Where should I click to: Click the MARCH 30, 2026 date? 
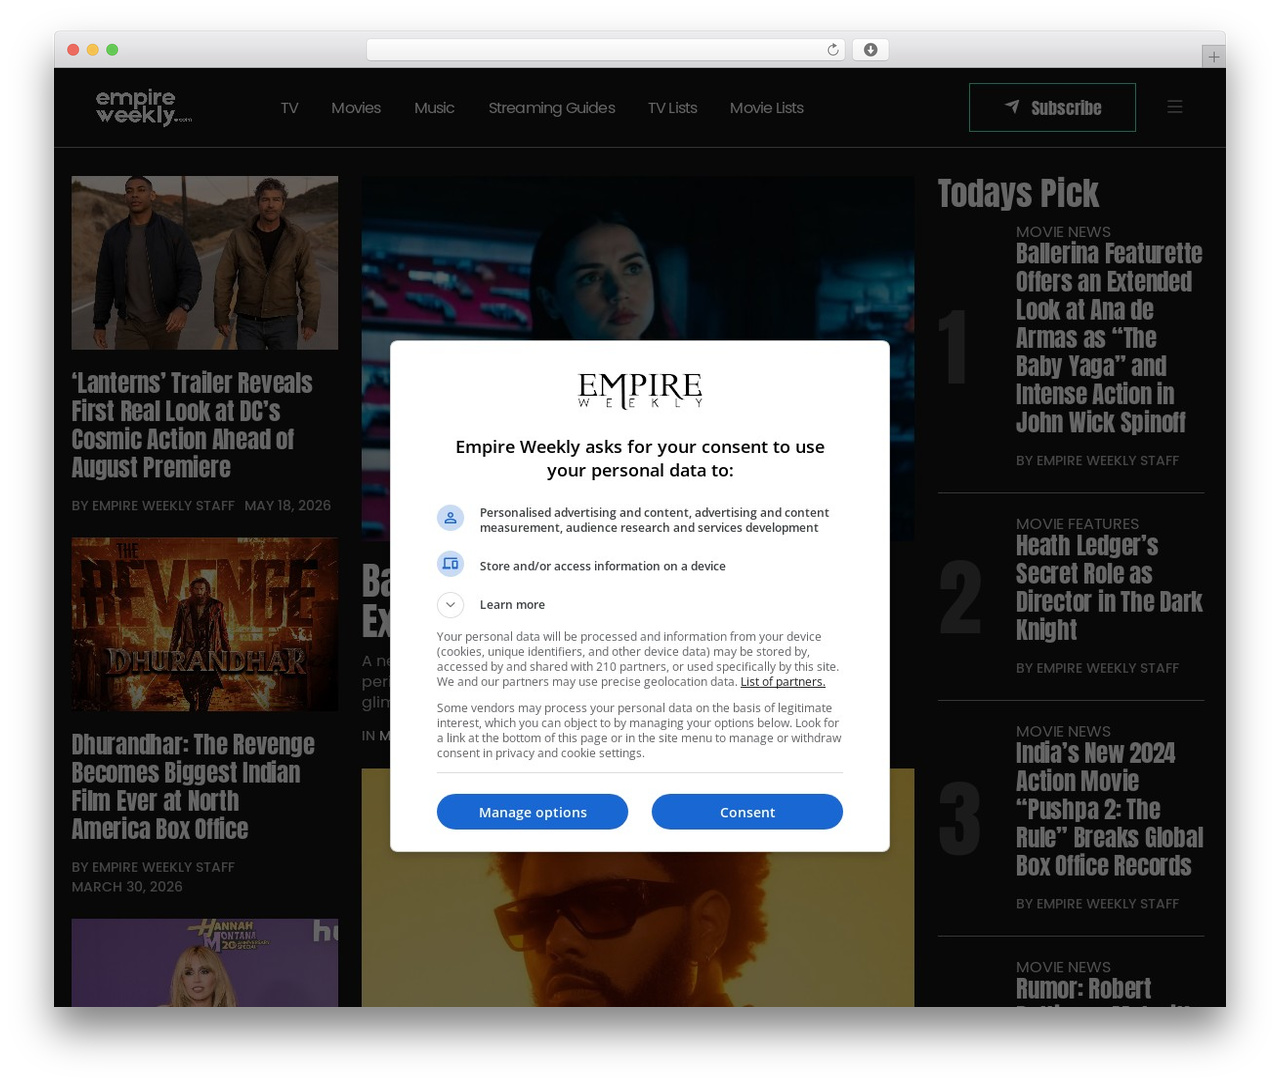[x=127, y=887]
